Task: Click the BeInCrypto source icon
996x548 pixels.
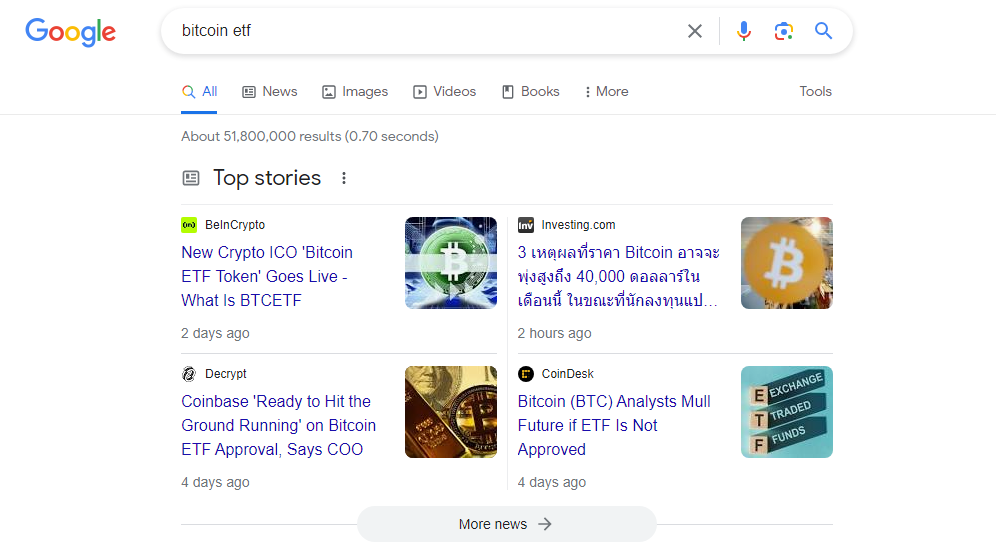Action: (189, 225)
